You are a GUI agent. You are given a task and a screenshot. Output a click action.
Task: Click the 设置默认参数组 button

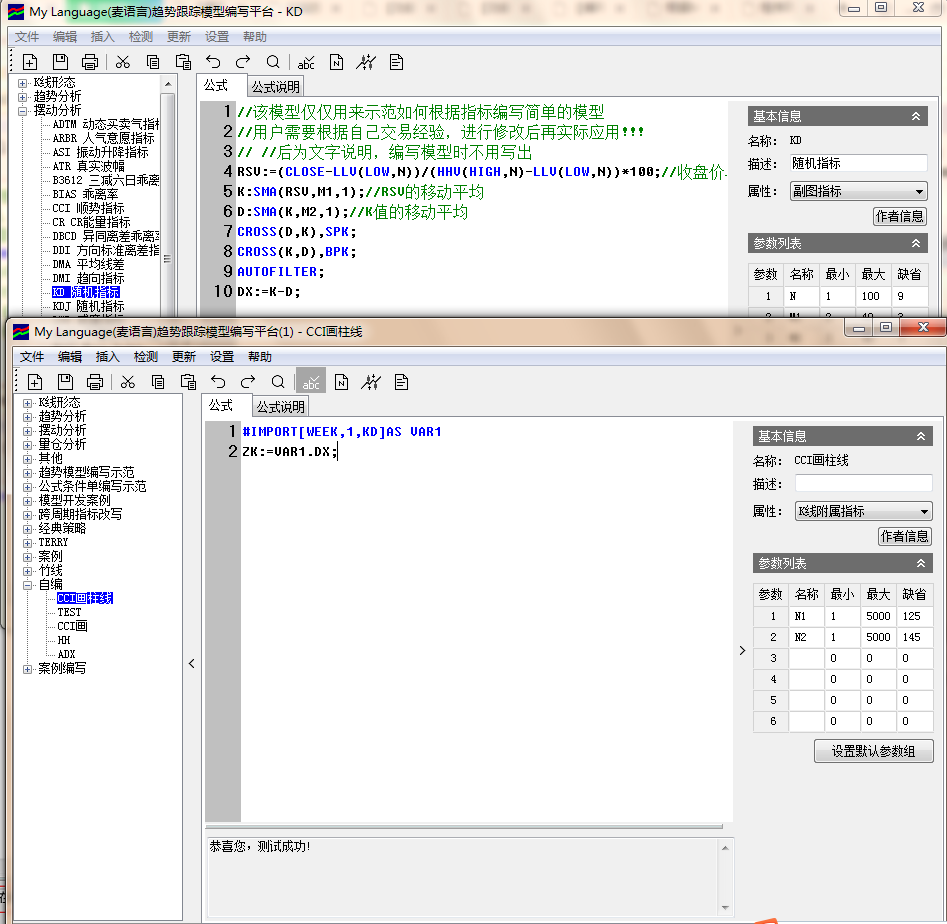(x=874, y=751)
